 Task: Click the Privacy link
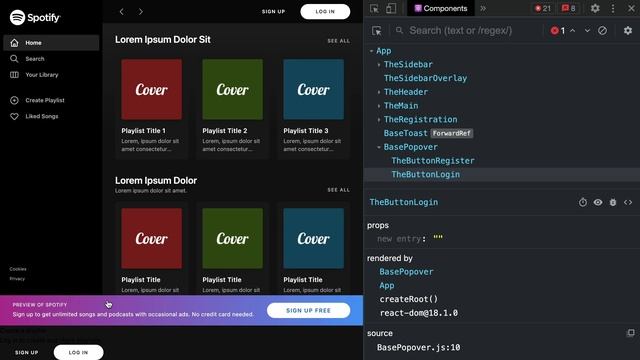pyautogui.click(x=17, y=279)
